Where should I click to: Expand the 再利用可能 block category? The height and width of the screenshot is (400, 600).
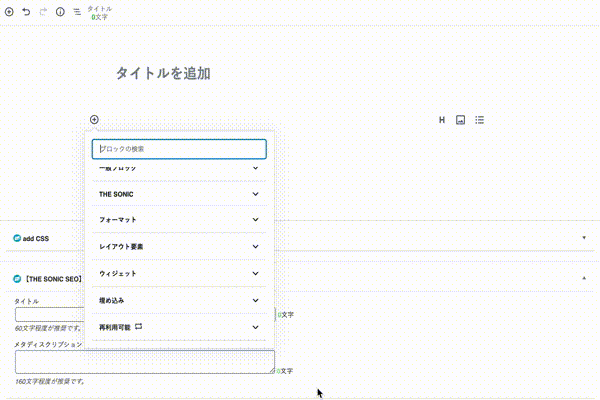point(179,327)
